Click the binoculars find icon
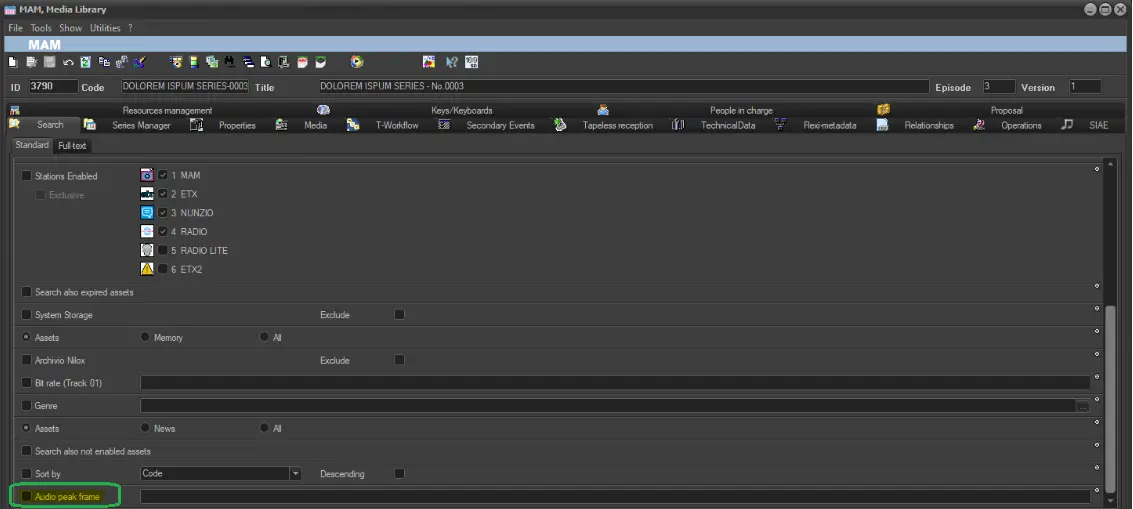Screen dimensions: 1133x509 pyautogui.click(x=229, y=62)
